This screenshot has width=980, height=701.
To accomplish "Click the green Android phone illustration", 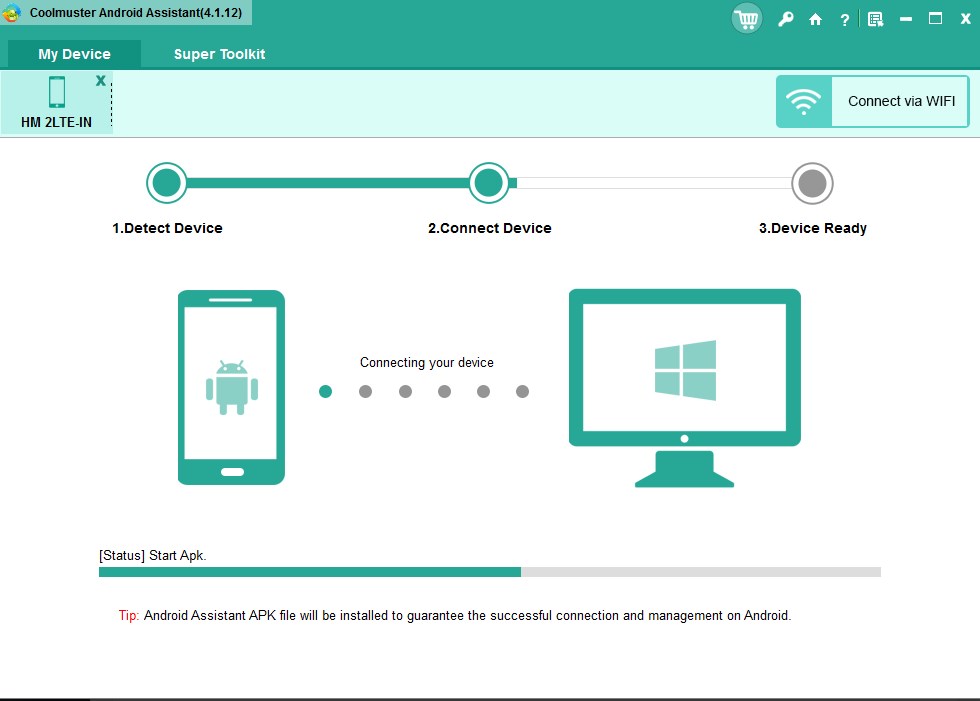I will (231, 386).
